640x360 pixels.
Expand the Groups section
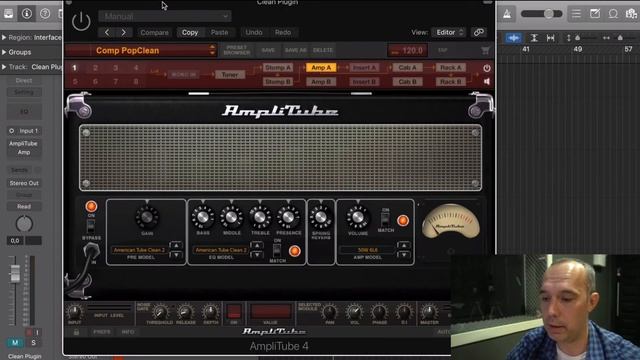click(4, 52)
